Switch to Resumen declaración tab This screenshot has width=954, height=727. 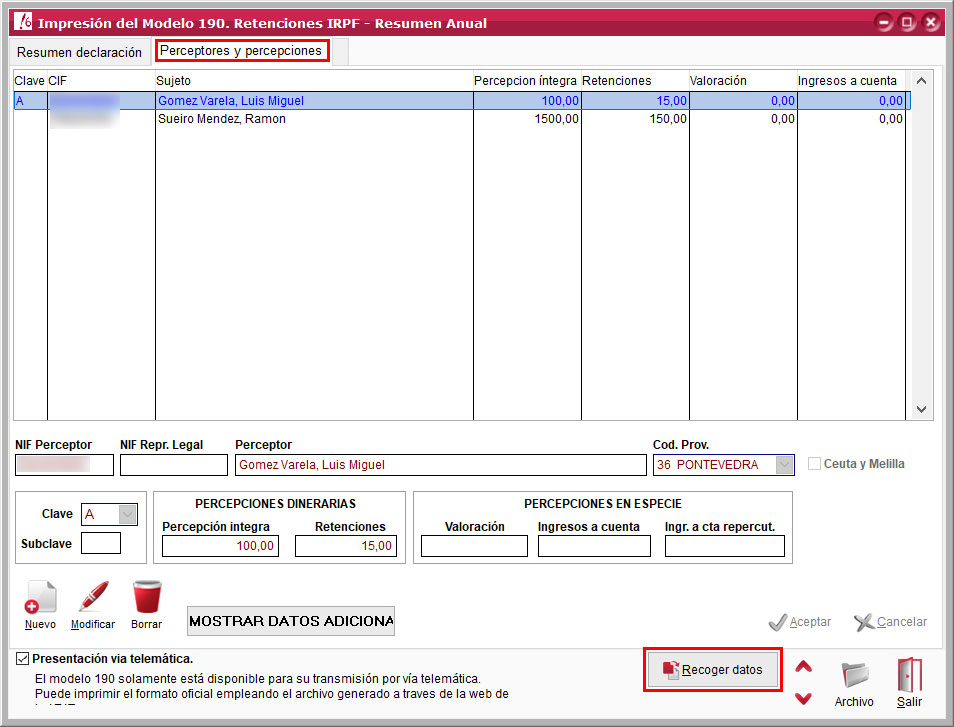[80, 52]
